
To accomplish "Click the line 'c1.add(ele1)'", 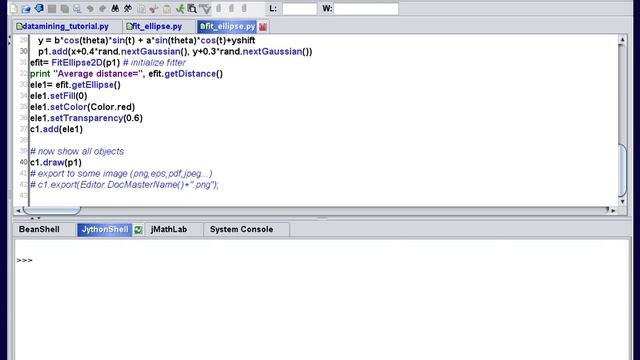I will click(x=56, y=129).
